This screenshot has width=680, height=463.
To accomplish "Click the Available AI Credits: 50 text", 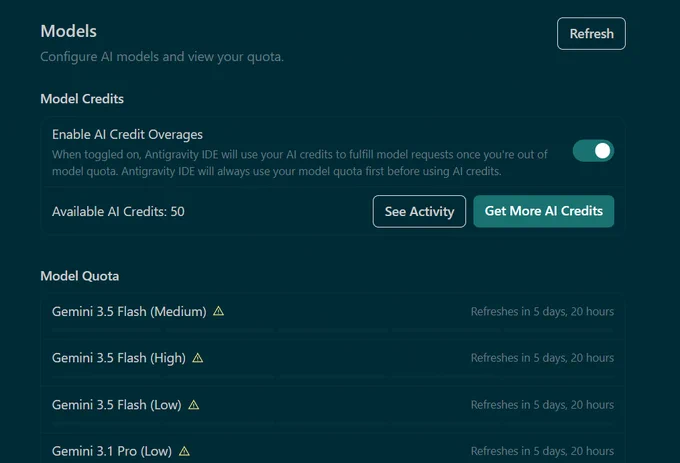I will (x=118, y=212).
